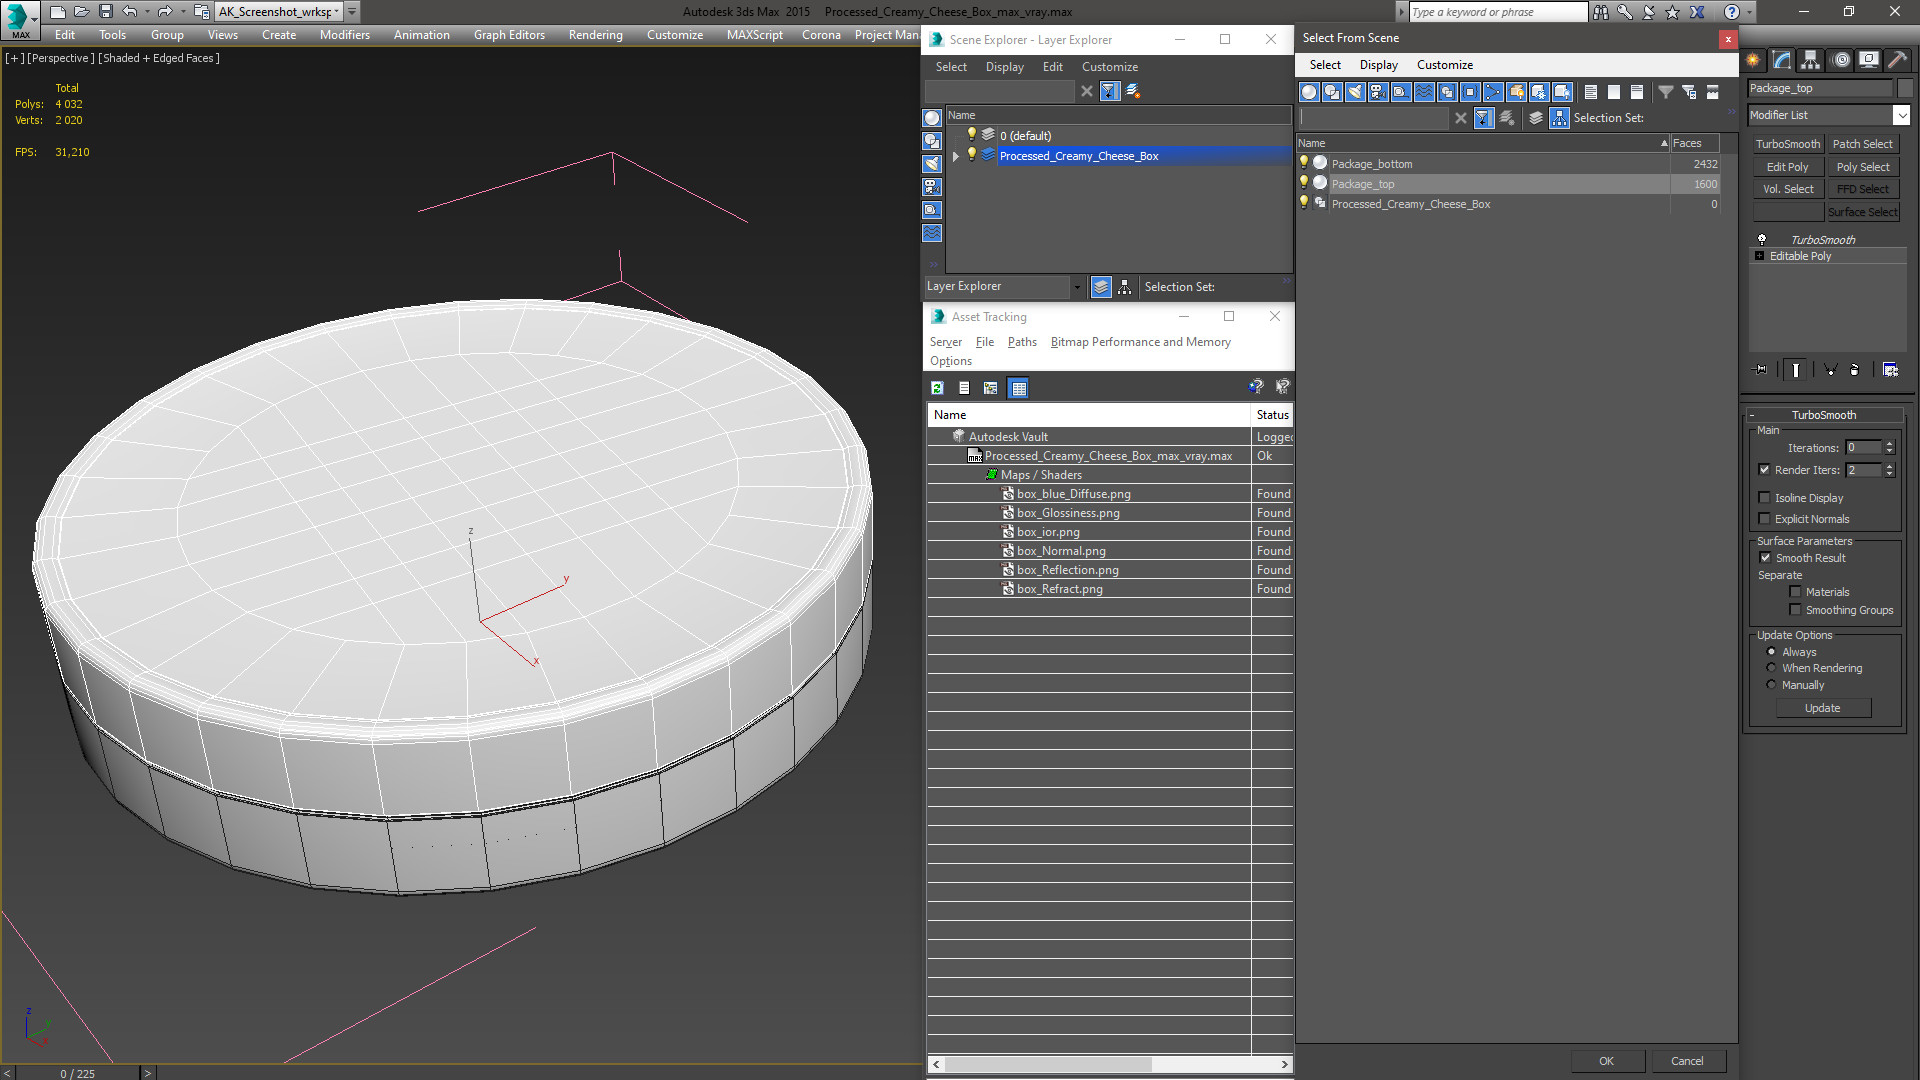Click Cancel in Select From Scene dialog

pyautogui.click(x=1687, y=1061)
